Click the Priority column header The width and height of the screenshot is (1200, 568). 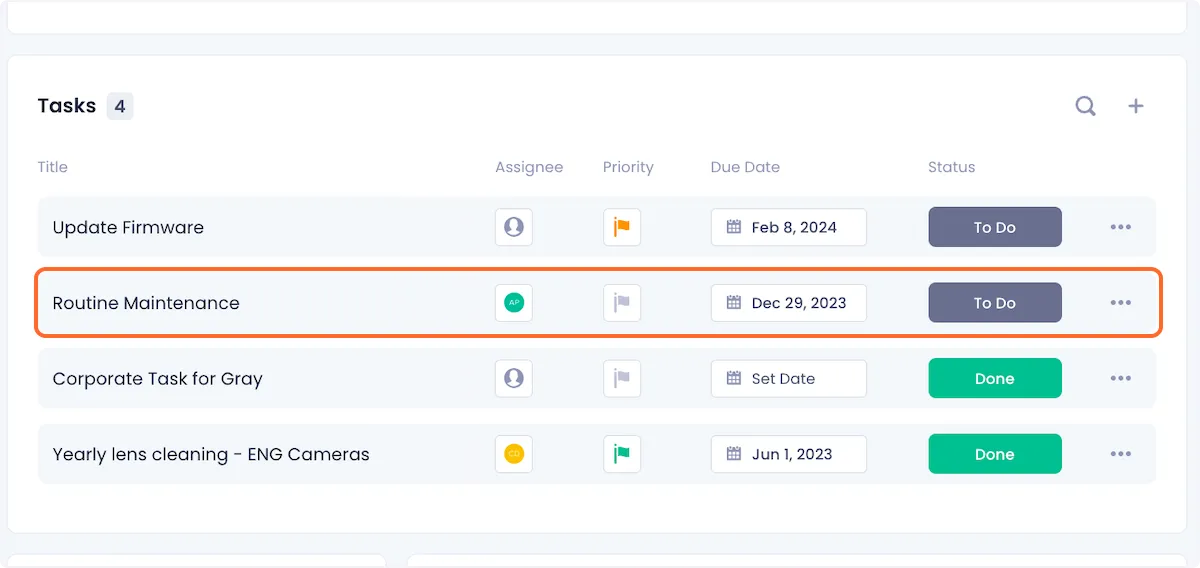pos(628,167)
